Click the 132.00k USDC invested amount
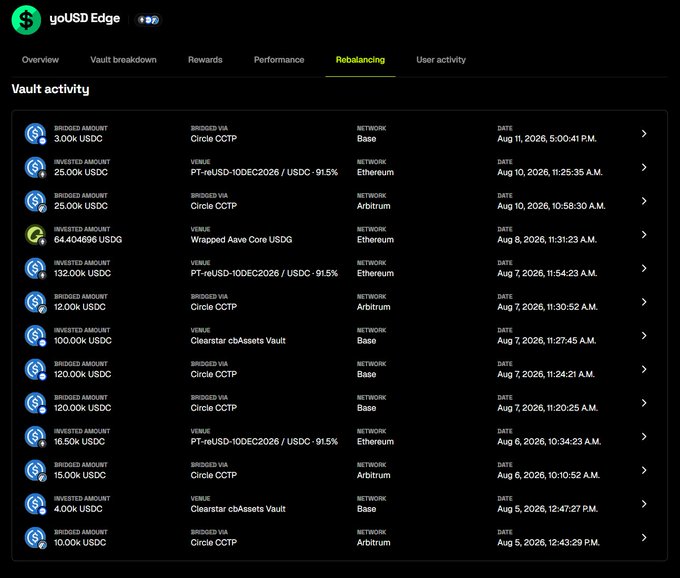Viewport: 680px width, 578px height. (82, 273)
